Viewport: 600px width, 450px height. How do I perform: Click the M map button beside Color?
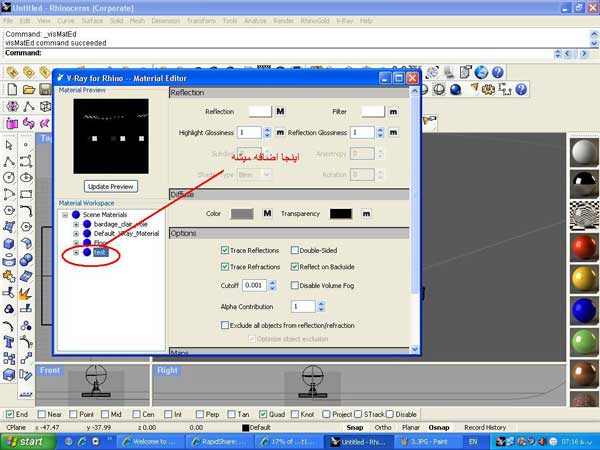267,214
